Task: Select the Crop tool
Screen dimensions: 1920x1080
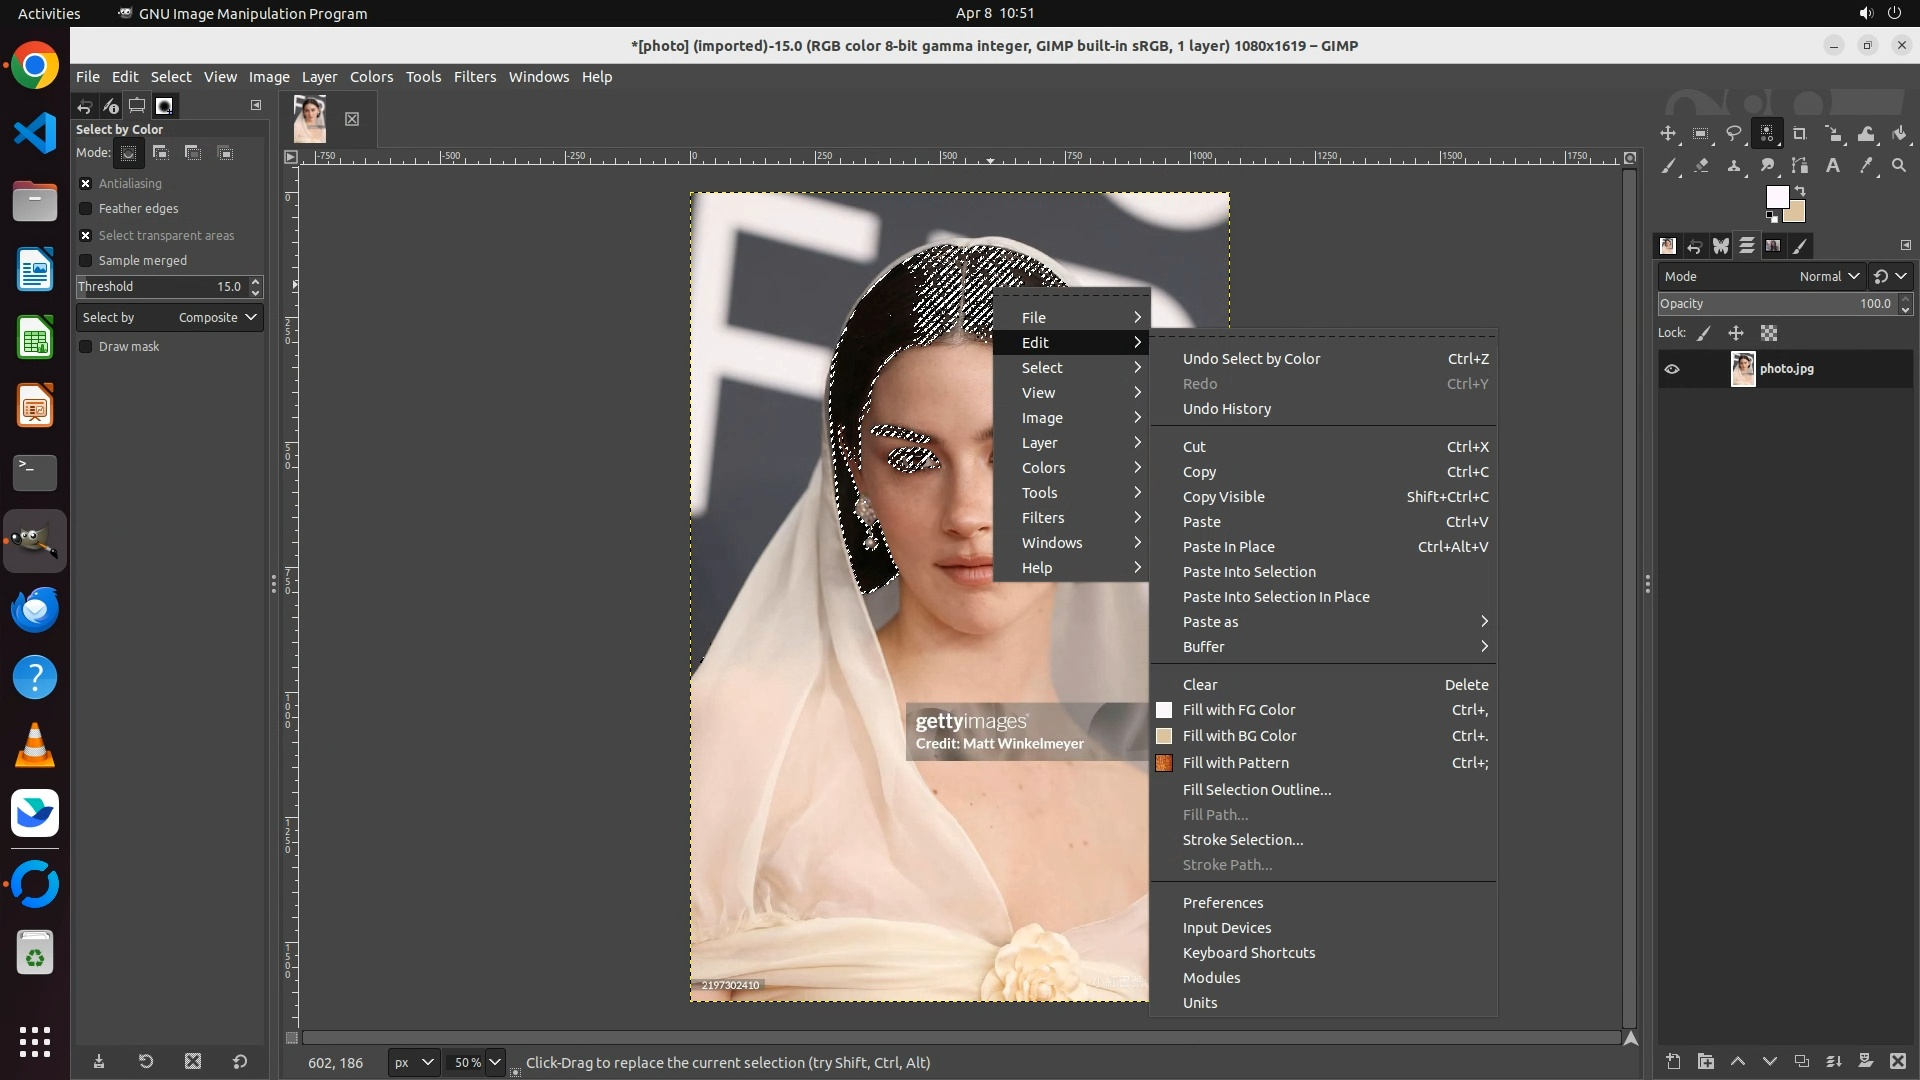Action: tap(1800, 134)
